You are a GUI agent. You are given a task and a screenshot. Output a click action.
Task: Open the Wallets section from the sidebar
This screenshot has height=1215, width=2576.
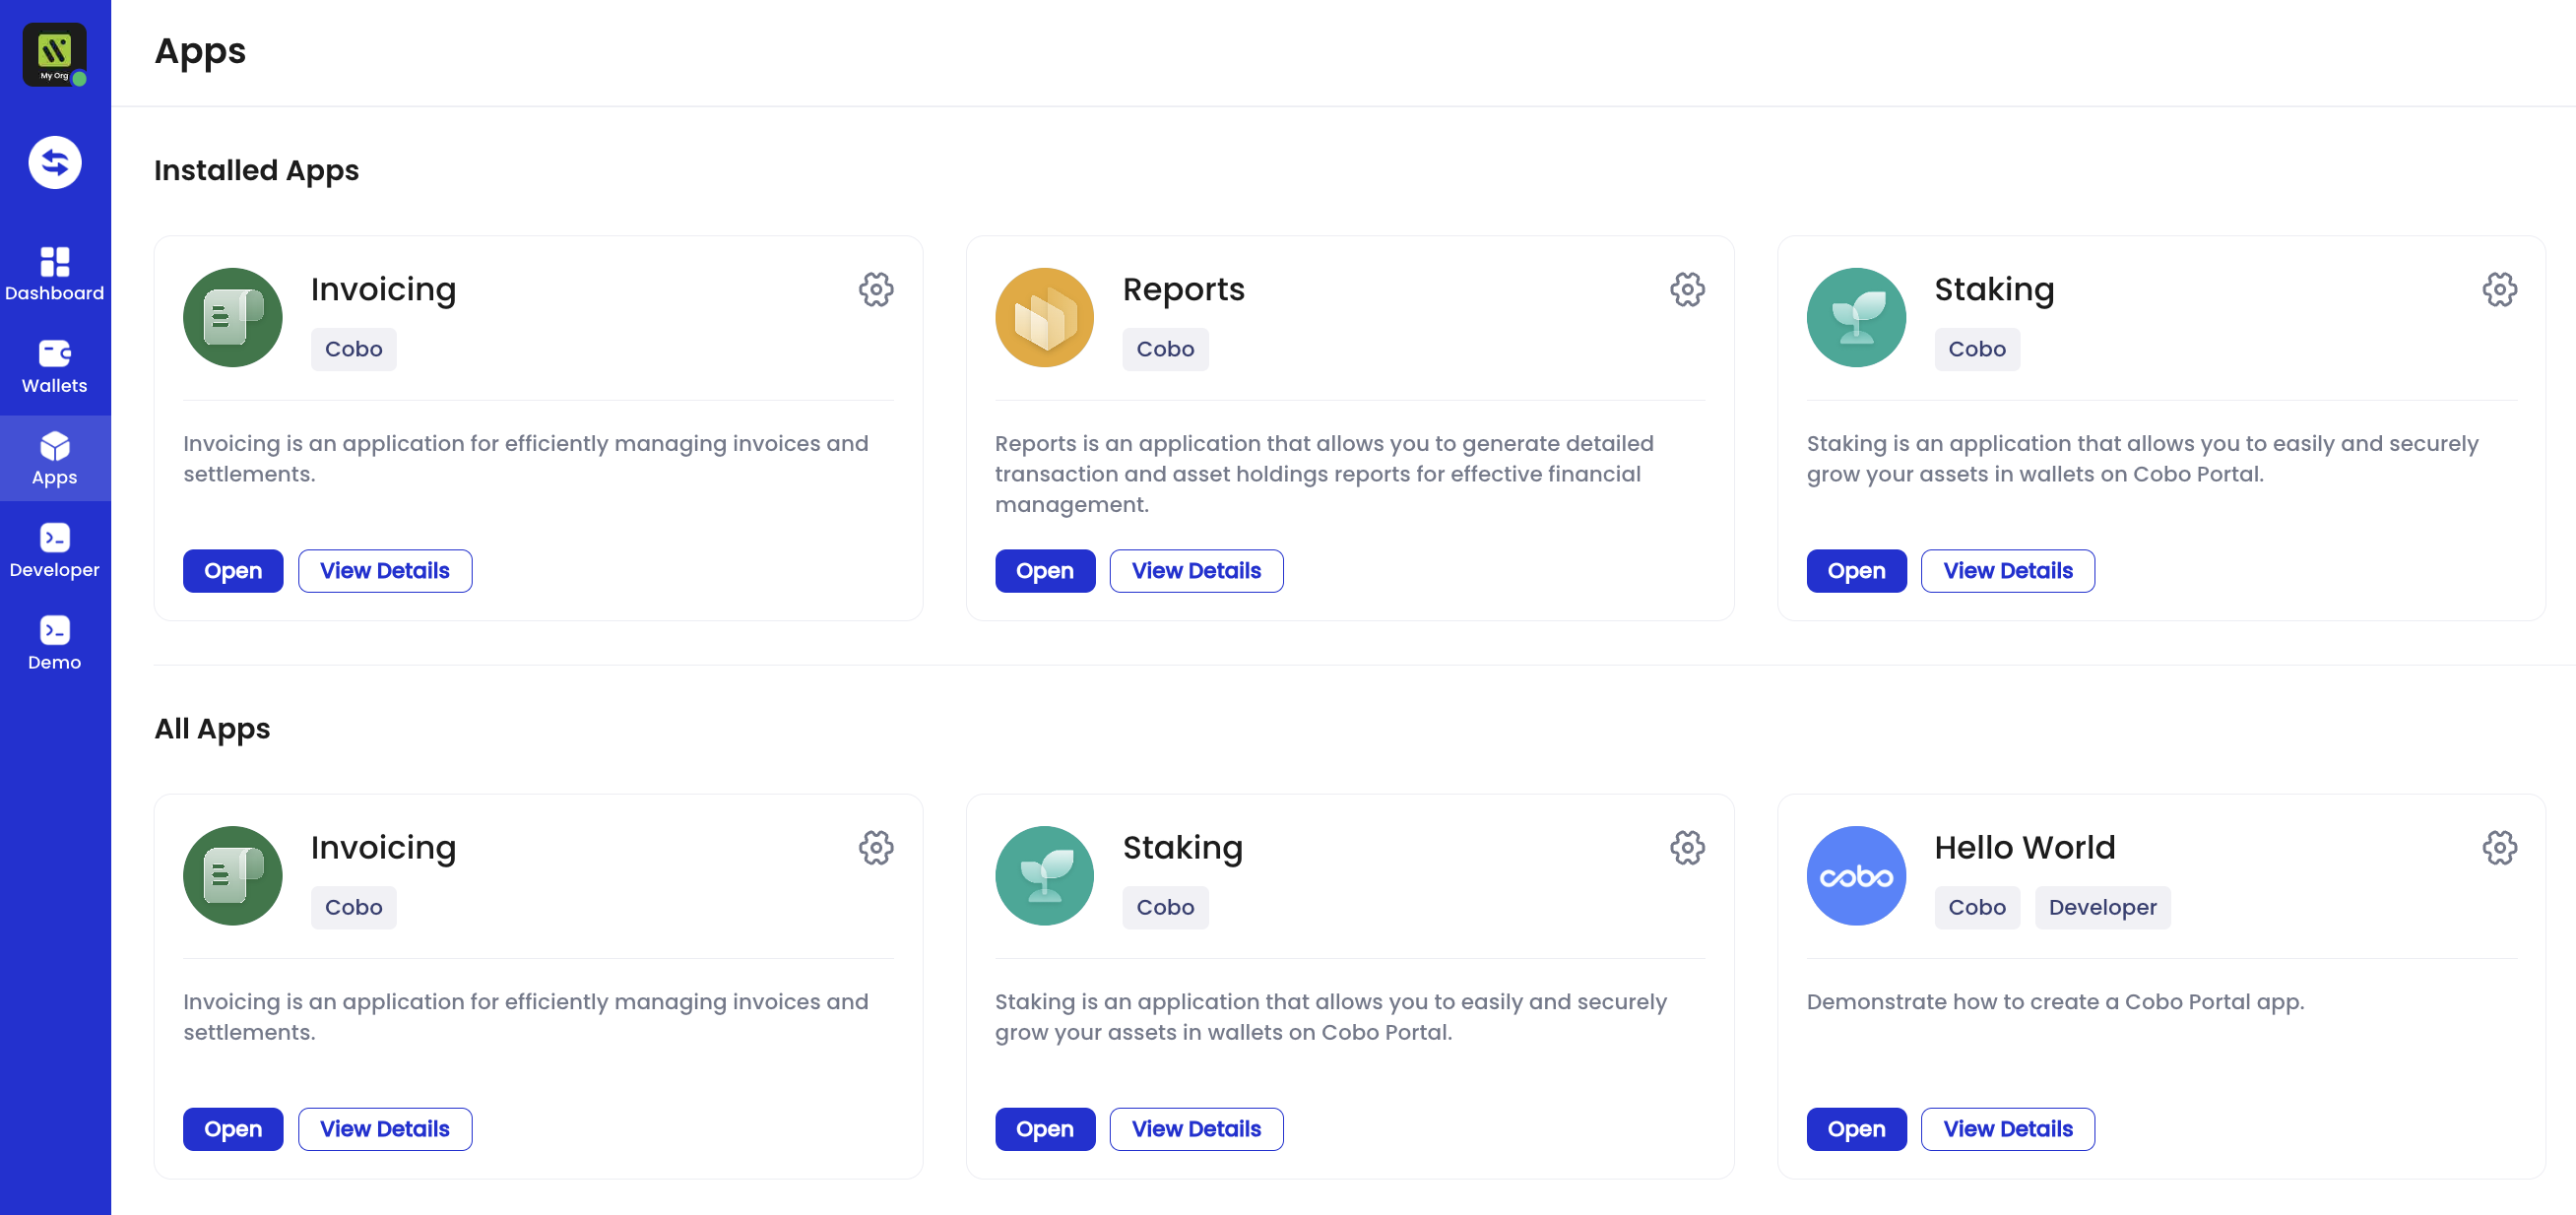click(x=54, y=355)
